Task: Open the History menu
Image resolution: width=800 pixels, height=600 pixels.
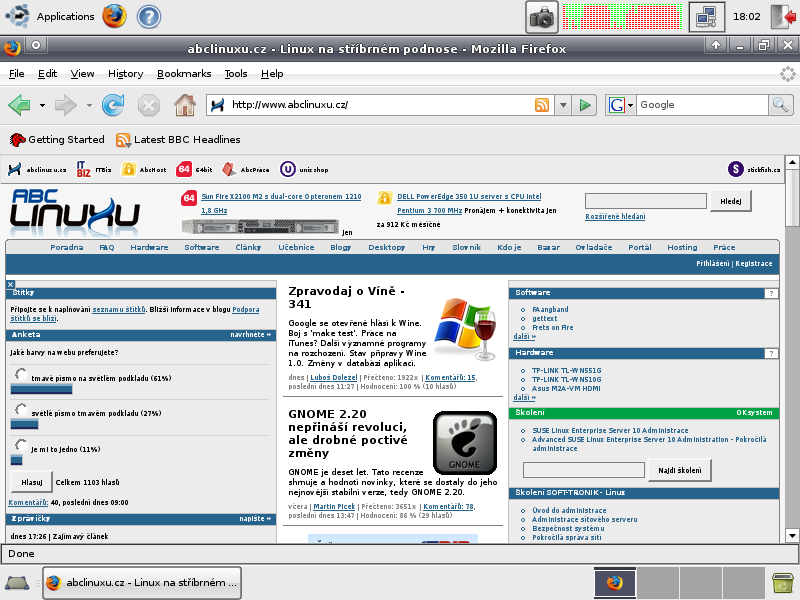Action: [126, 74]
